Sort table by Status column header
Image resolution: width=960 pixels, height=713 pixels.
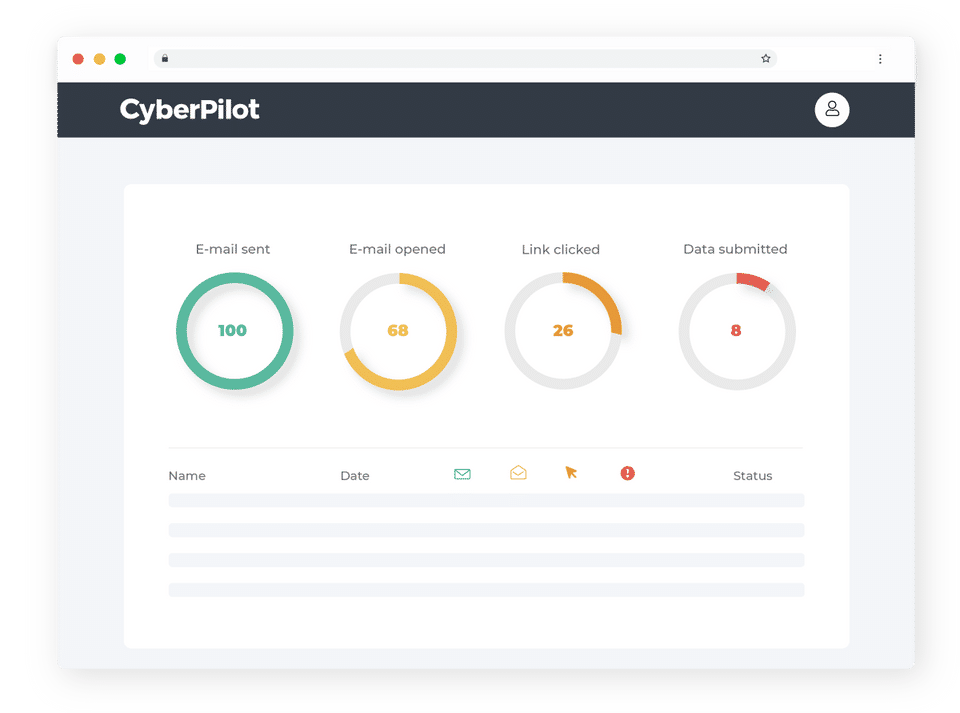(x=752, y=476)
